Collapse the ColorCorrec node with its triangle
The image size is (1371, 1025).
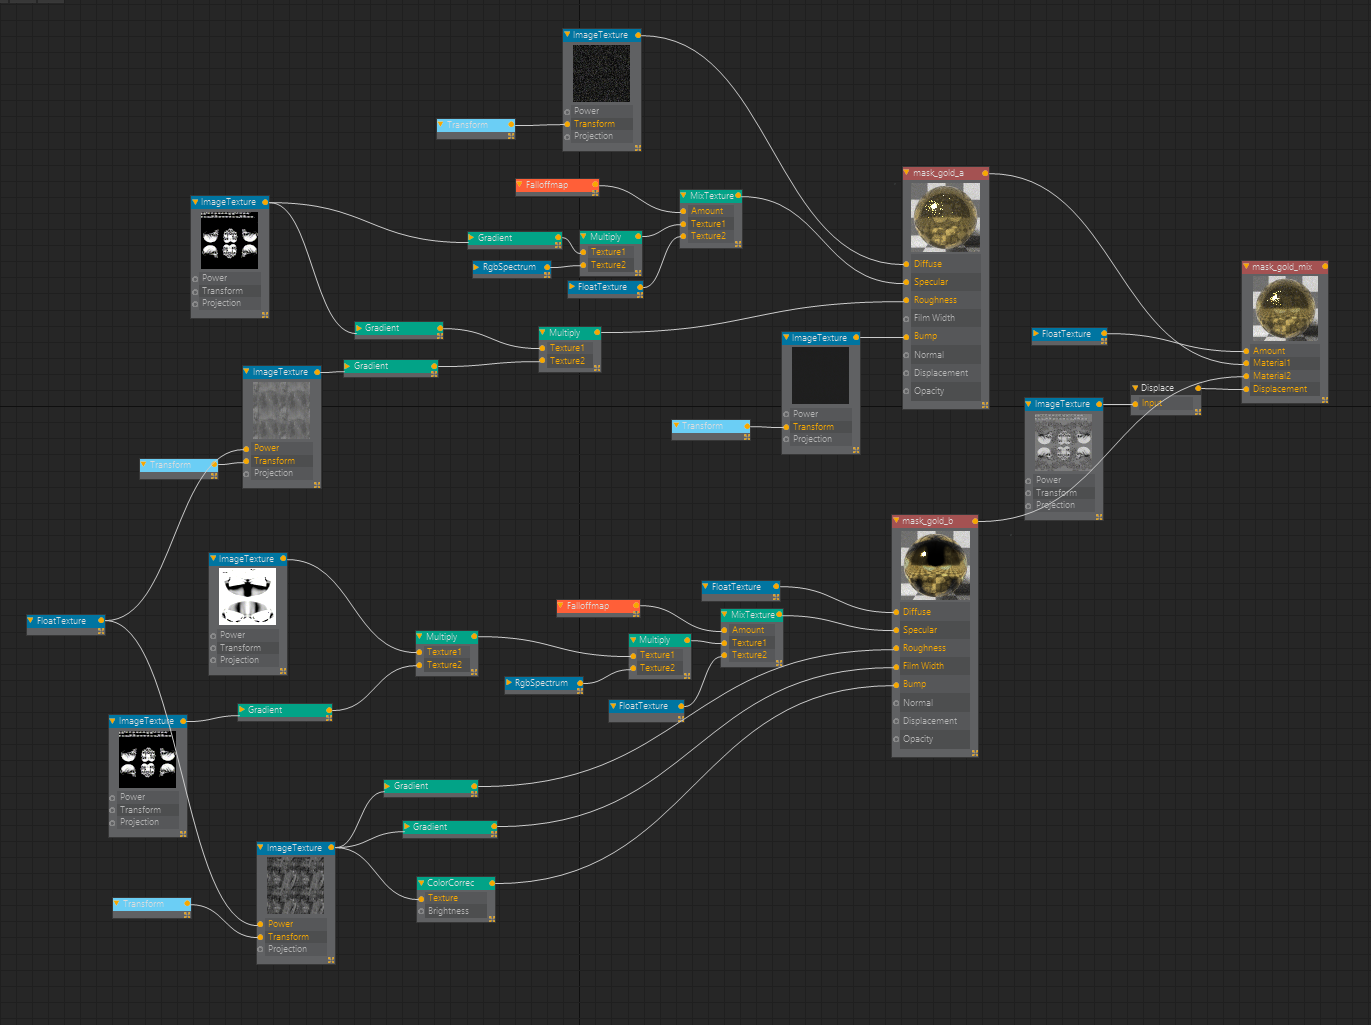pos(421,883)
